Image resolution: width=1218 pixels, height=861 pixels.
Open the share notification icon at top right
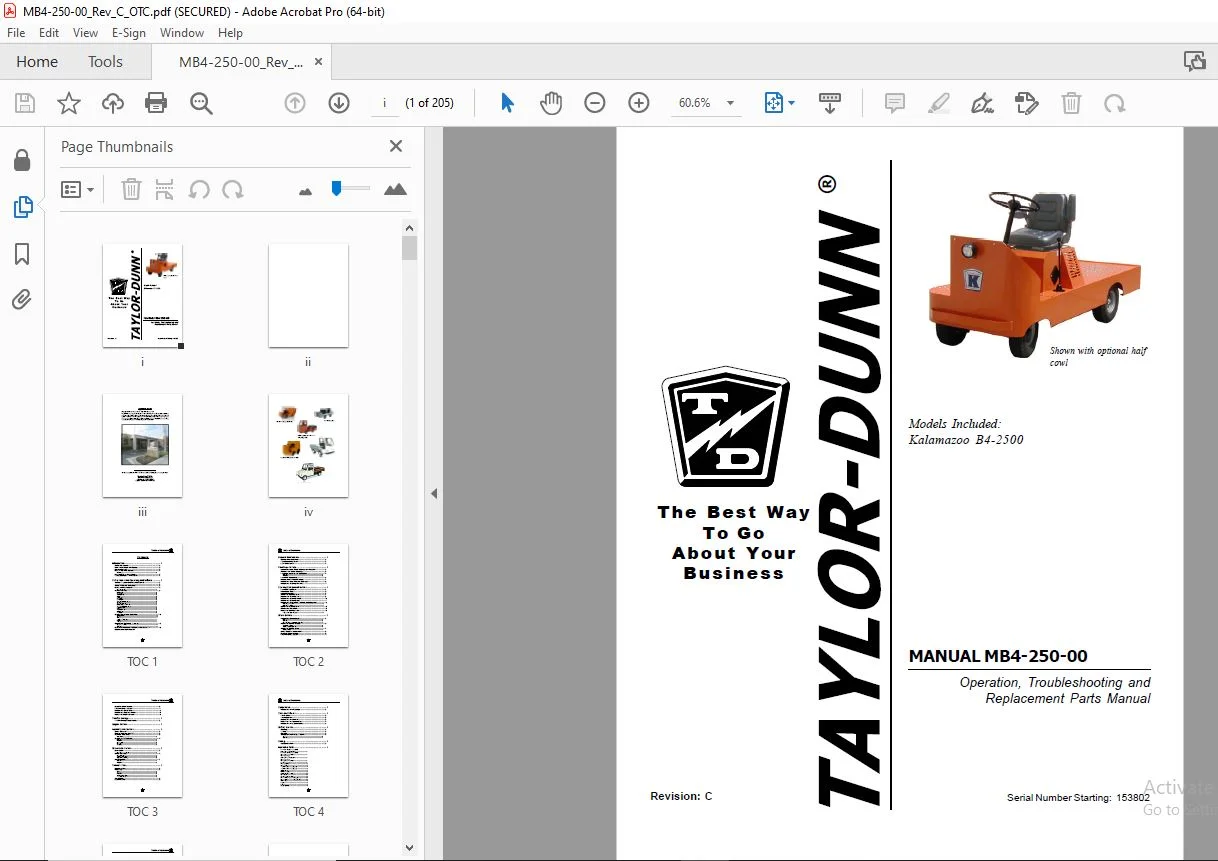pos(1194,61)
